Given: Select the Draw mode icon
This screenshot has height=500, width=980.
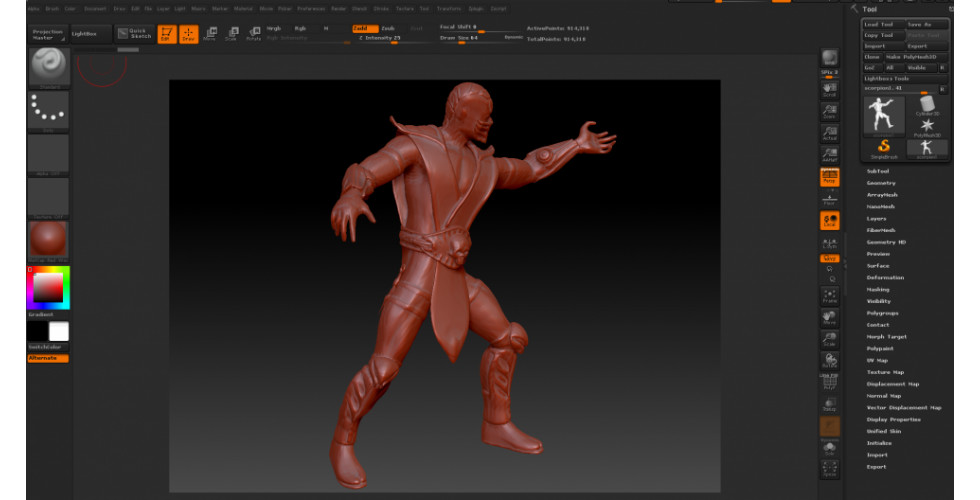Looking at the screenshot, I should [188, 34].
